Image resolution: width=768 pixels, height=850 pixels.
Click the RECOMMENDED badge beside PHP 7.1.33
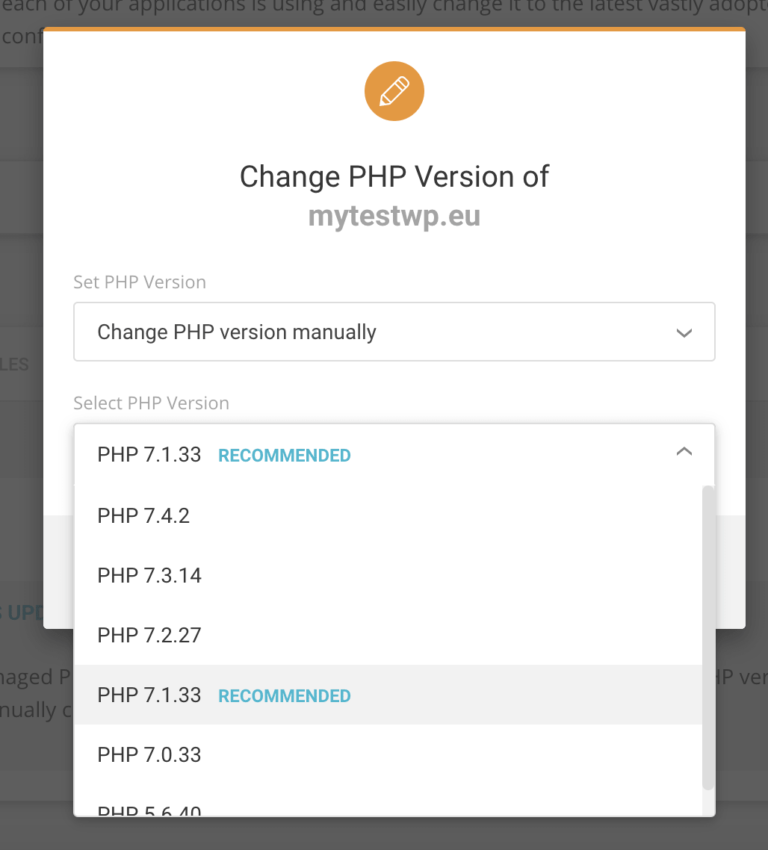(283, 695)
